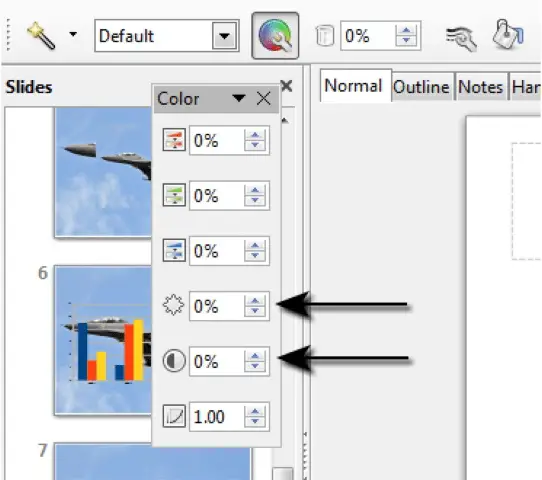Click the Transparency icon in toolbar

point(325,35)
